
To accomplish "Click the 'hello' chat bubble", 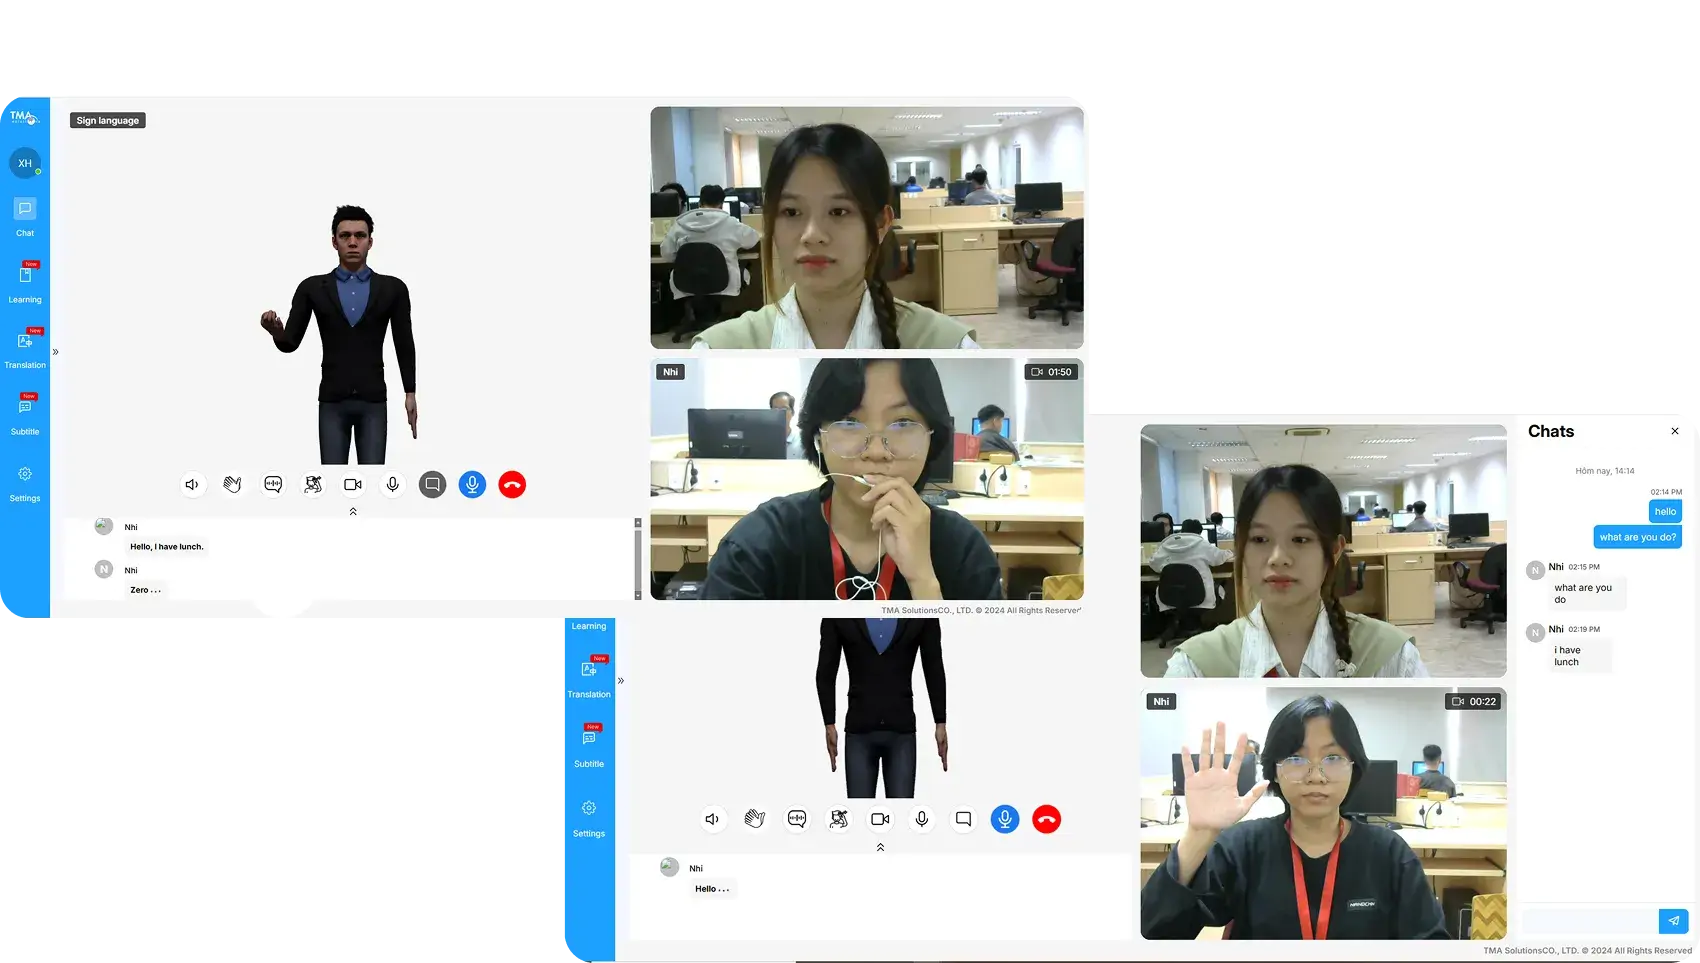I will tap(1665, 511).
